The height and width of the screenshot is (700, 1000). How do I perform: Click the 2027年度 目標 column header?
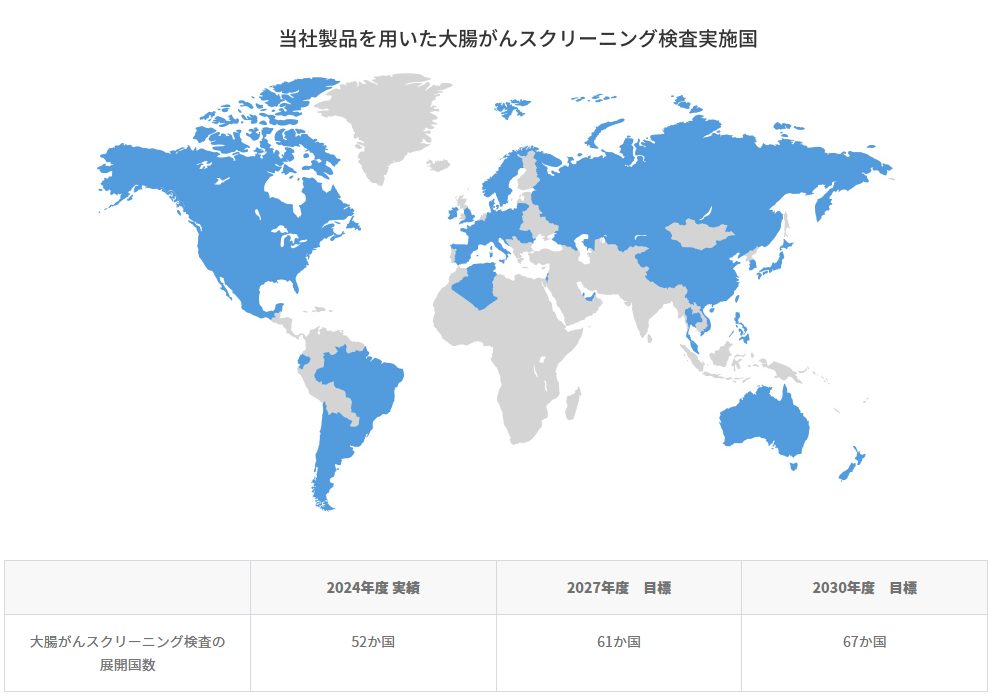(x=619, y=588)
